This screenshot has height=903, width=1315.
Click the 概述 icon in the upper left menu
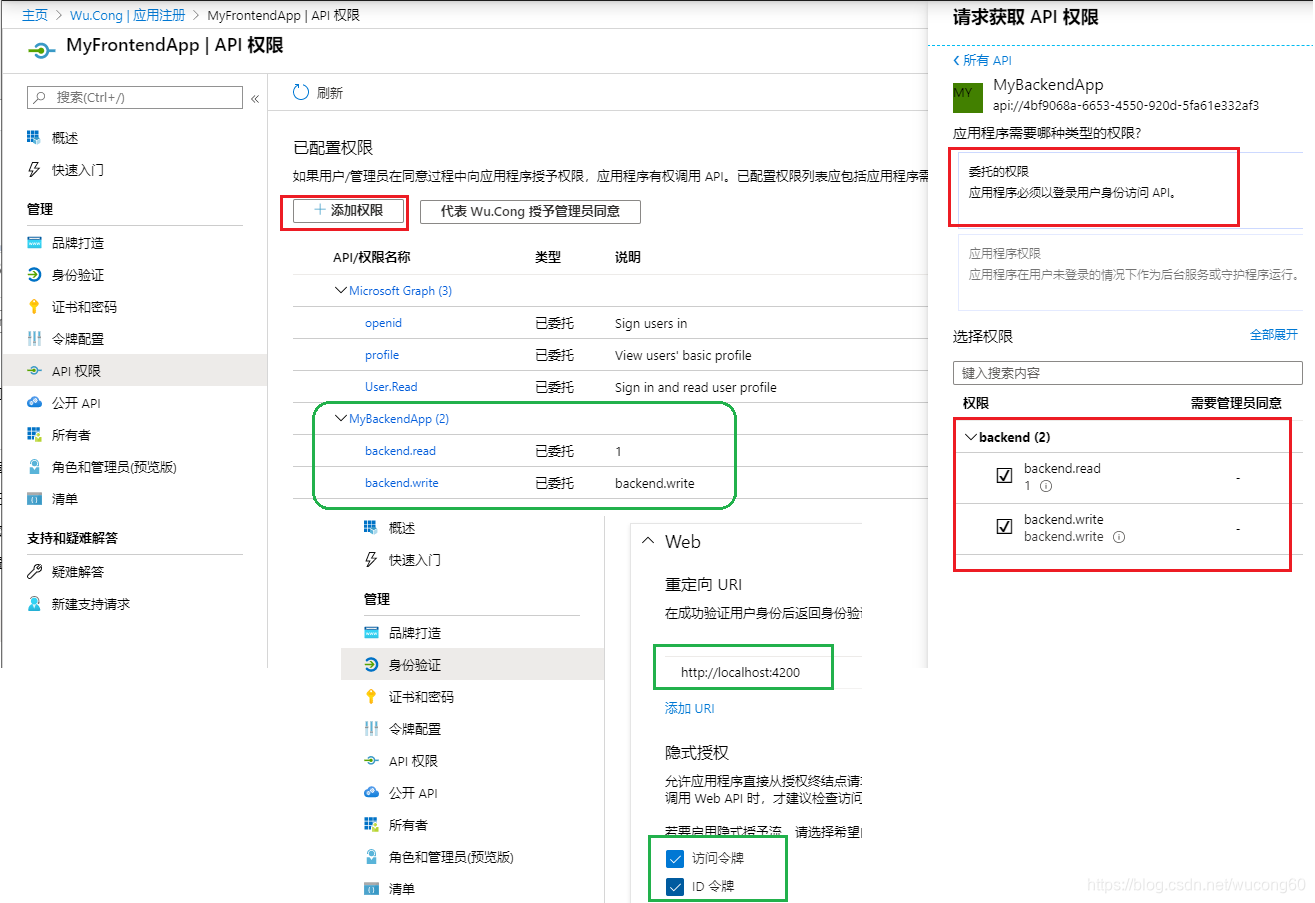(x=34, y=137)
